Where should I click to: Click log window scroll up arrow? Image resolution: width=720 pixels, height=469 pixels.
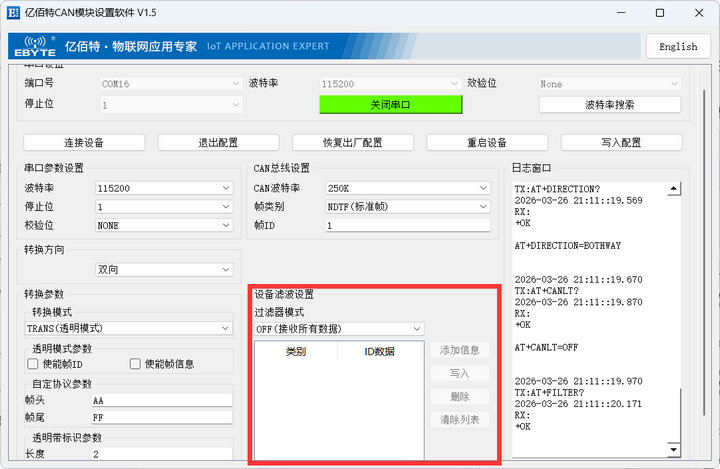[674, 188]
